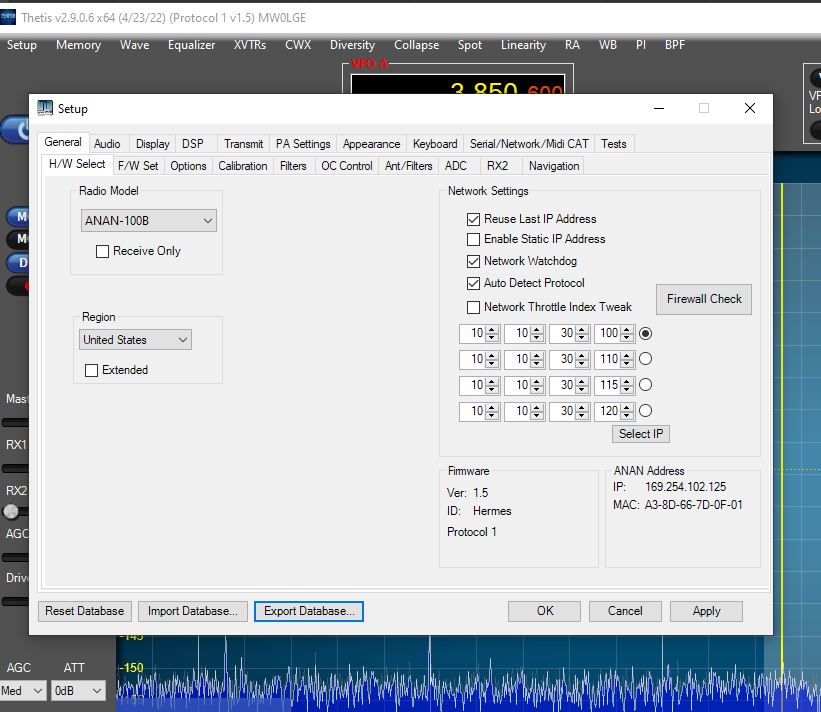Image resolution: width=821 pixels, height=712 pixels.
Task: Click the 120 octet input field
Action: click(x=608, y=410)
